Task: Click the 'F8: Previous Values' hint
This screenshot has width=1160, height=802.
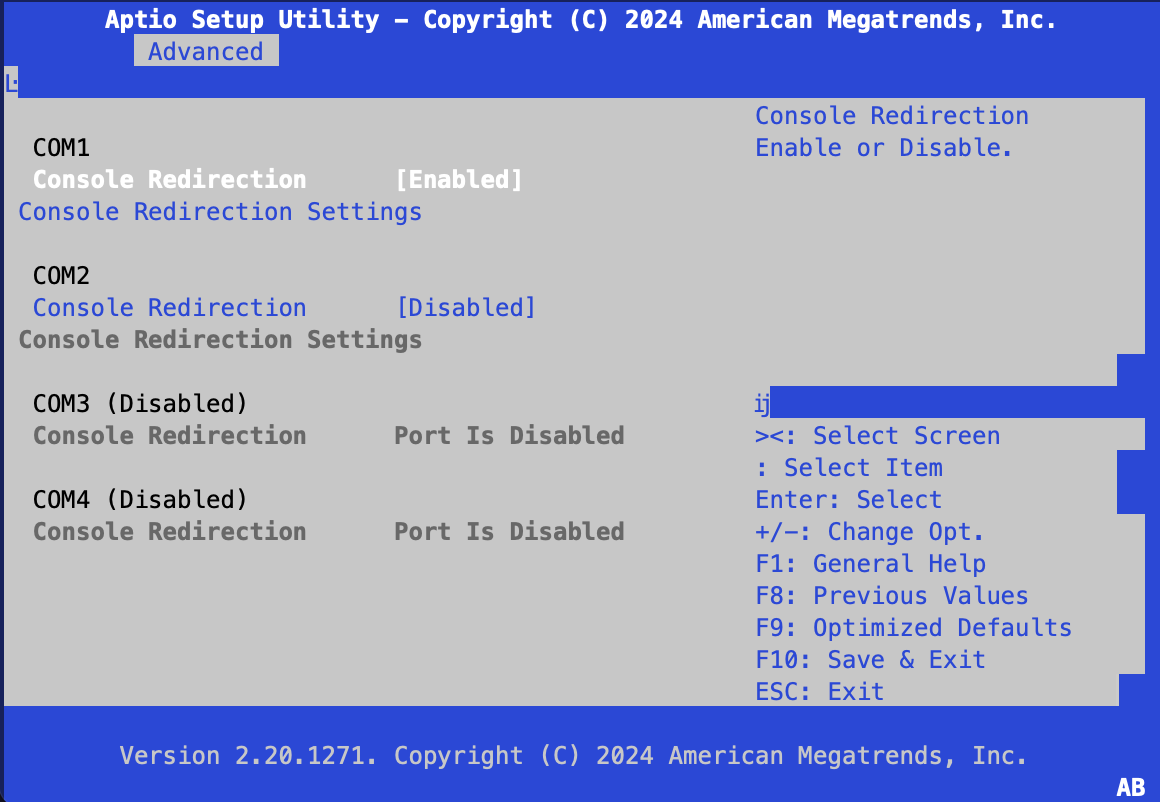Action: [892, 596]
